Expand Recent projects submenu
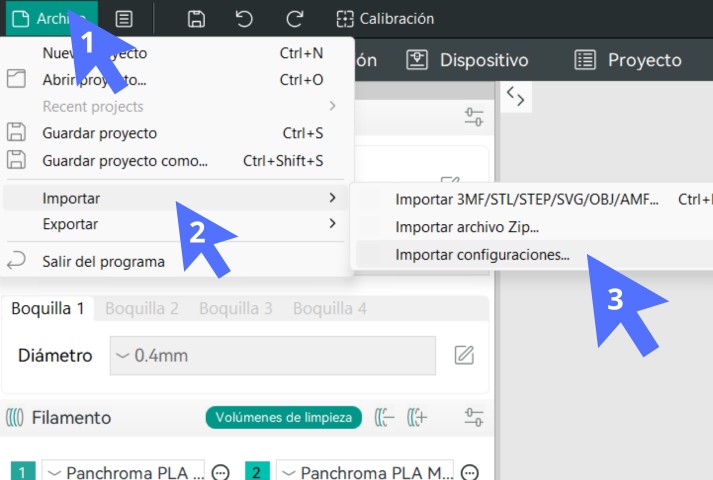This screenshot has height=480, width=713. coord(176,106)
